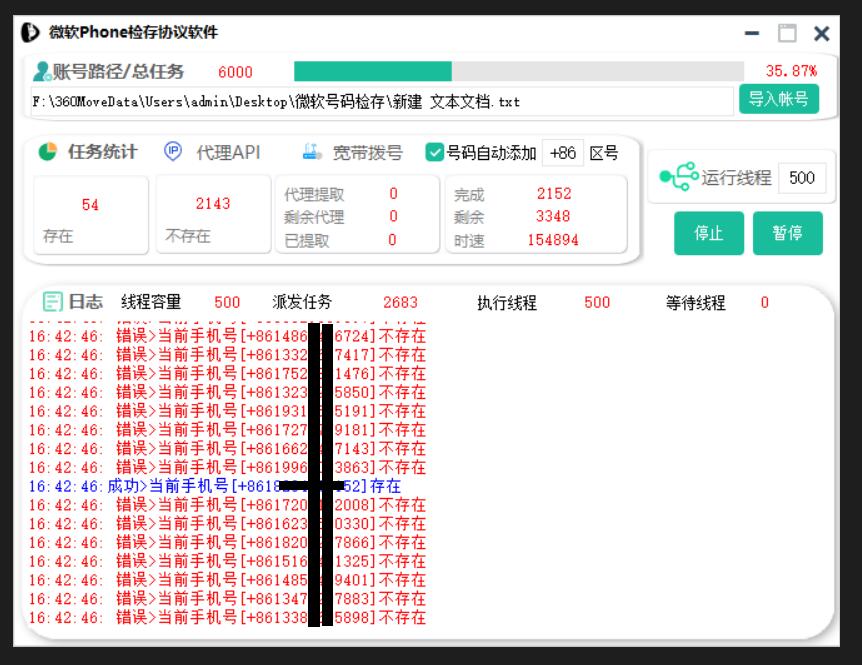Click the log line ending 6724]不存在
The width and height of the screenshot is (862, 665).
(228, 336)
